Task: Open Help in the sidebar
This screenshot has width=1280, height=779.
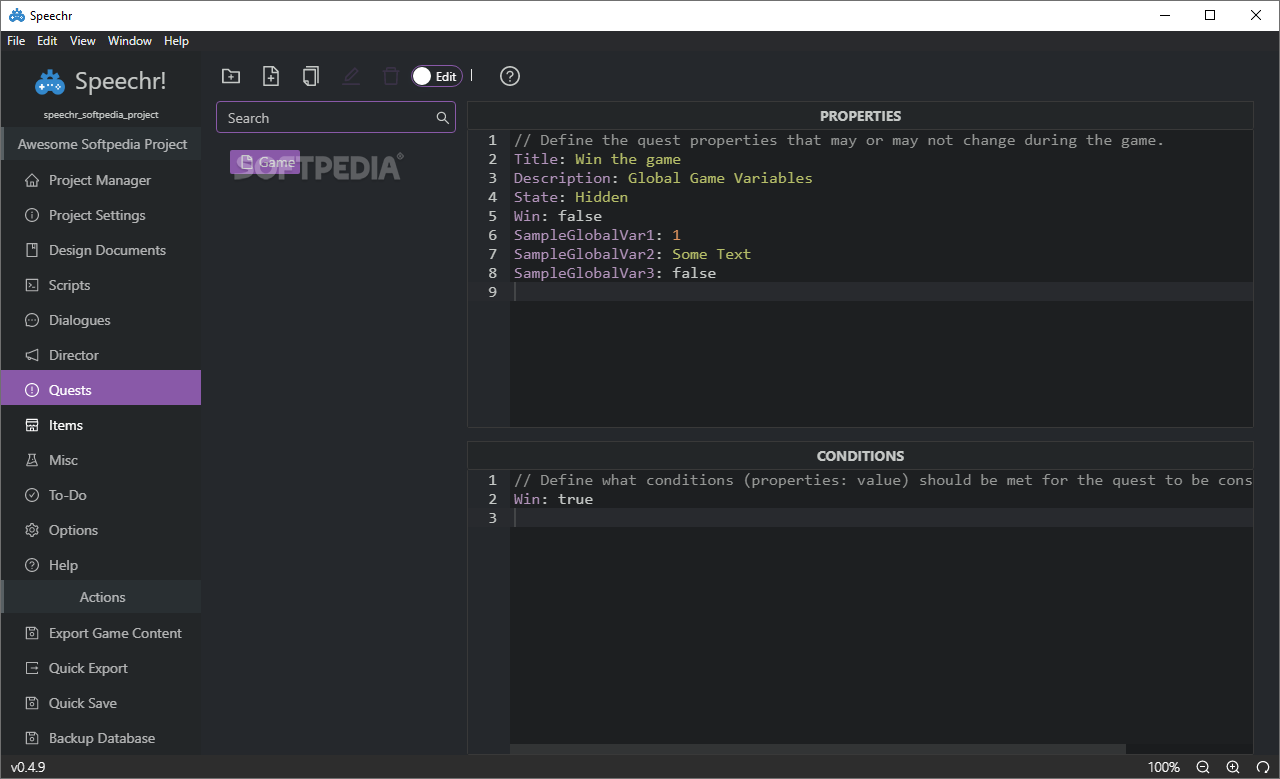Action: (101, 565)
